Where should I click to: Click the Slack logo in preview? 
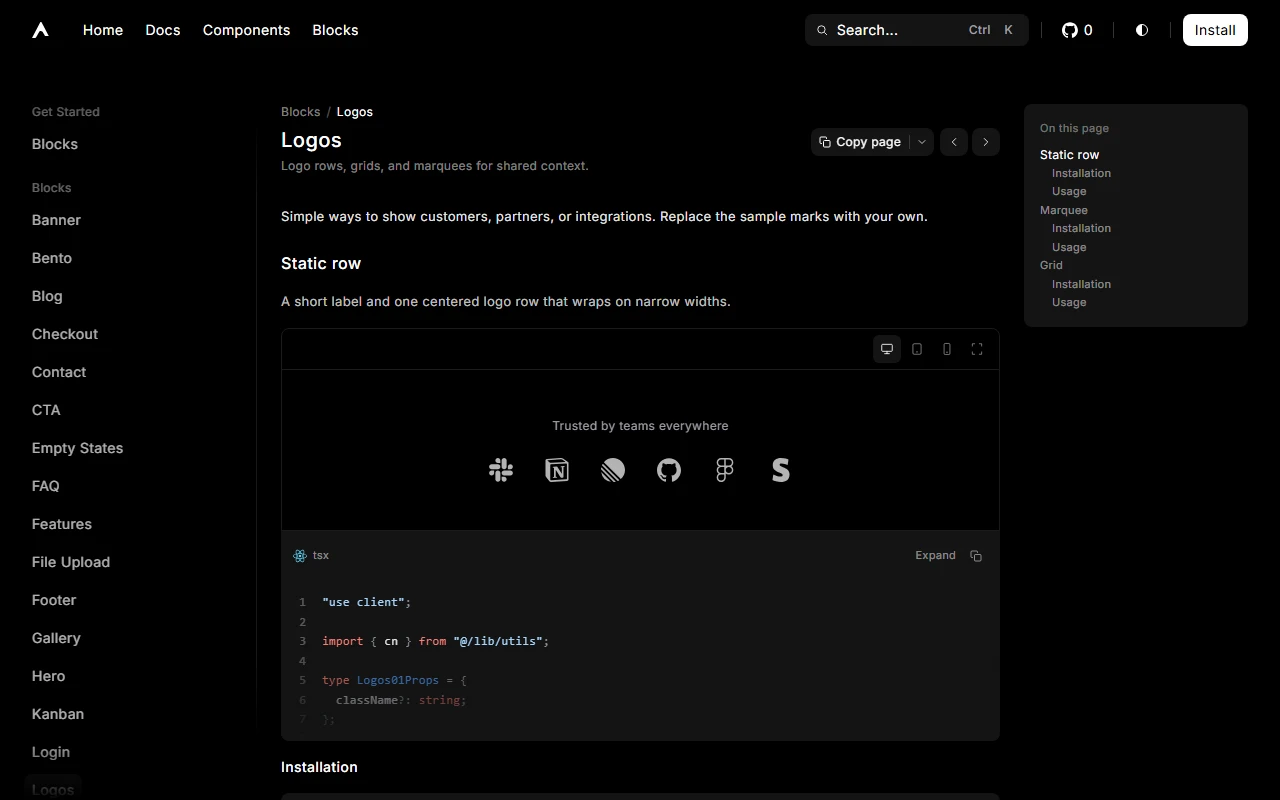(x=501, y=470)
